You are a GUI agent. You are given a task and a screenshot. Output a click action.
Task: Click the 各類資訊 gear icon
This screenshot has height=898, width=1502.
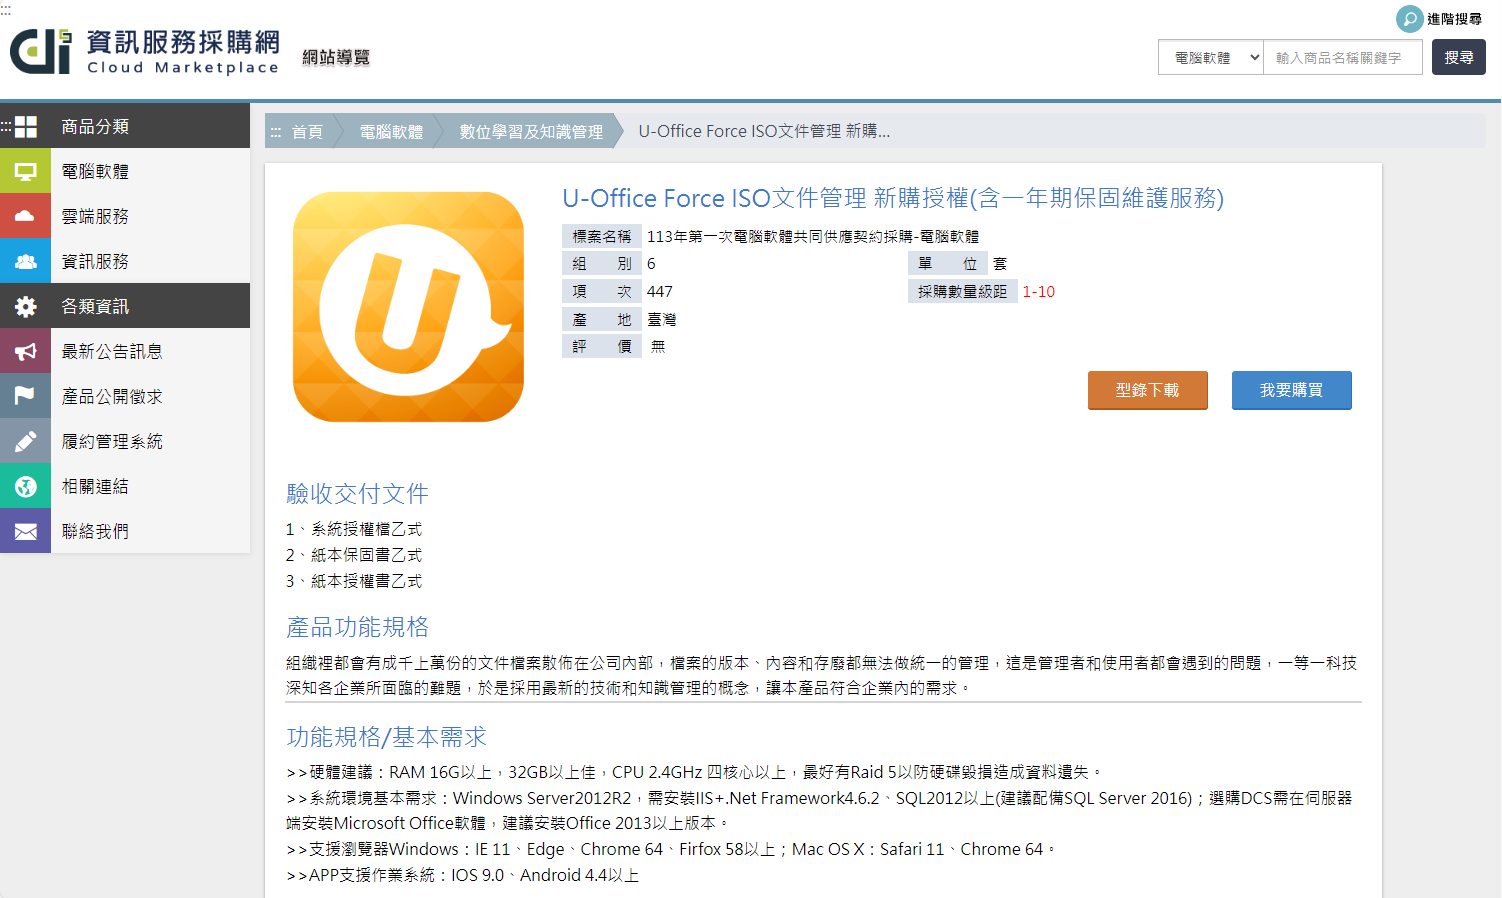[x=25, y=306]
